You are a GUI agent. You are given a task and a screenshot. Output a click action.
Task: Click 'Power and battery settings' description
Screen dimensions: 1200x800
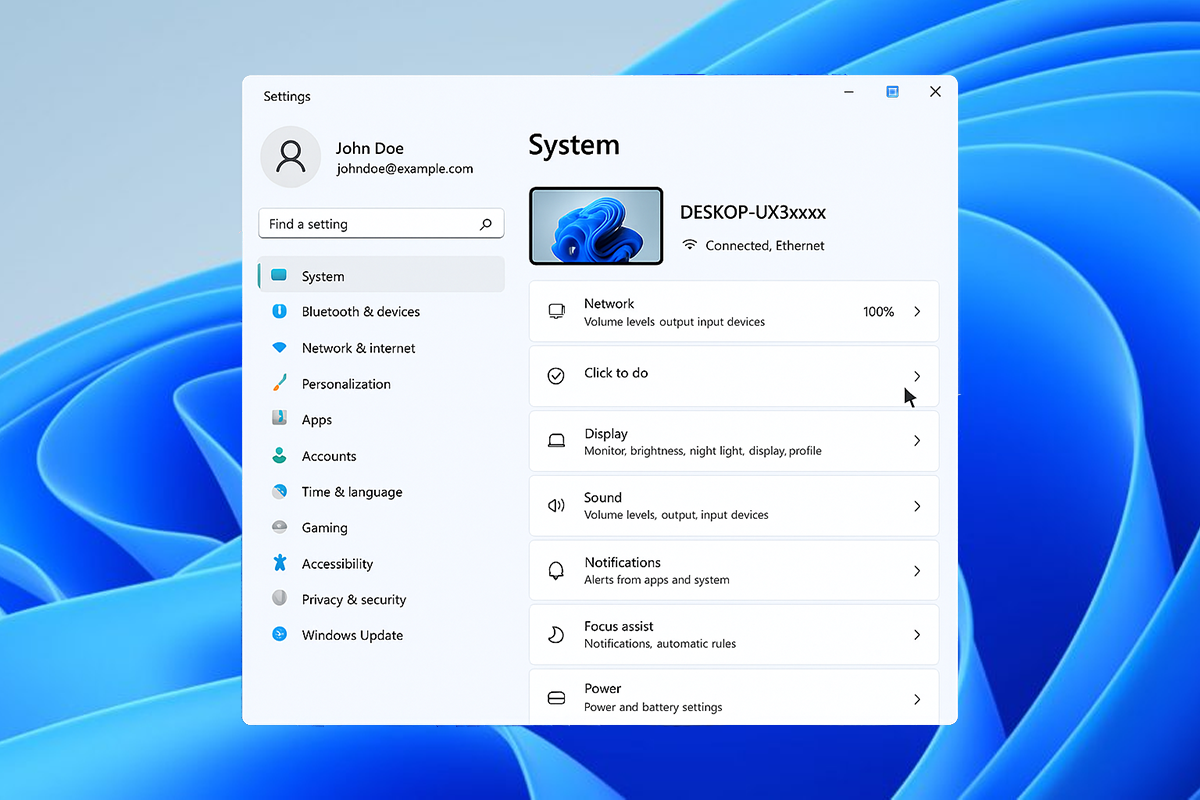653,707
